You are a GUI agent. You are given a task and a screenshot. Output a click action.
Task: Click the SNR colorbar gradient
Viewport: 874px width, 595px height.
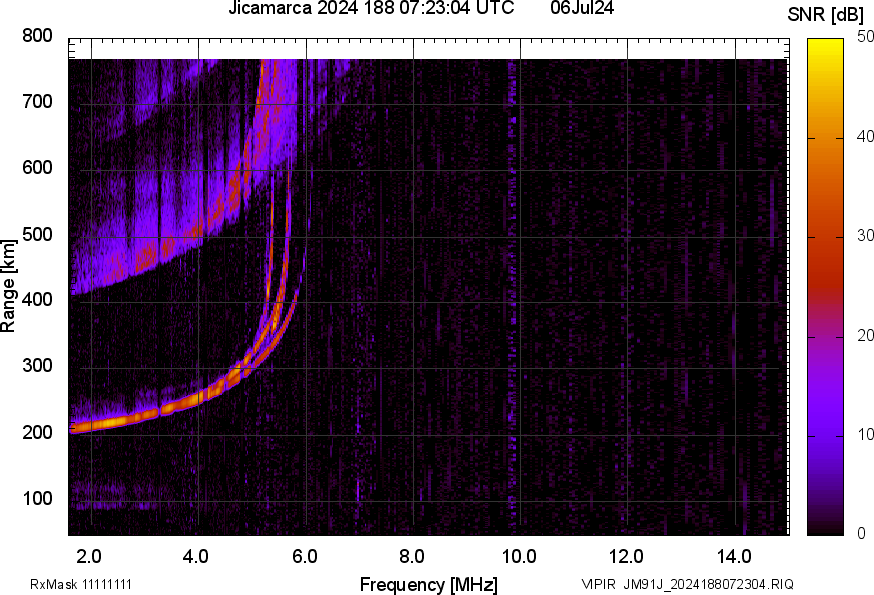pos(826,287)
